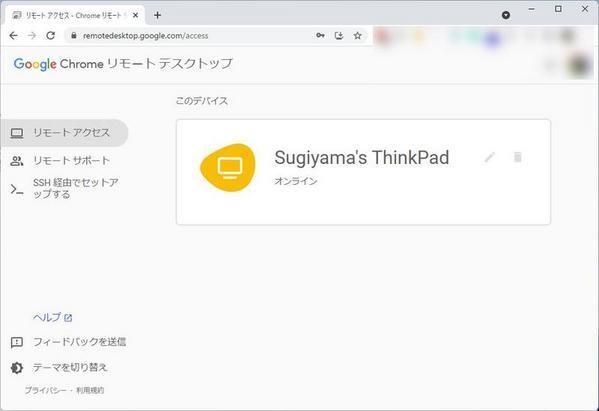Screen dimensions: 599x411
Task: Click フィードバックを送信
Action: click(x=79, y=341)
